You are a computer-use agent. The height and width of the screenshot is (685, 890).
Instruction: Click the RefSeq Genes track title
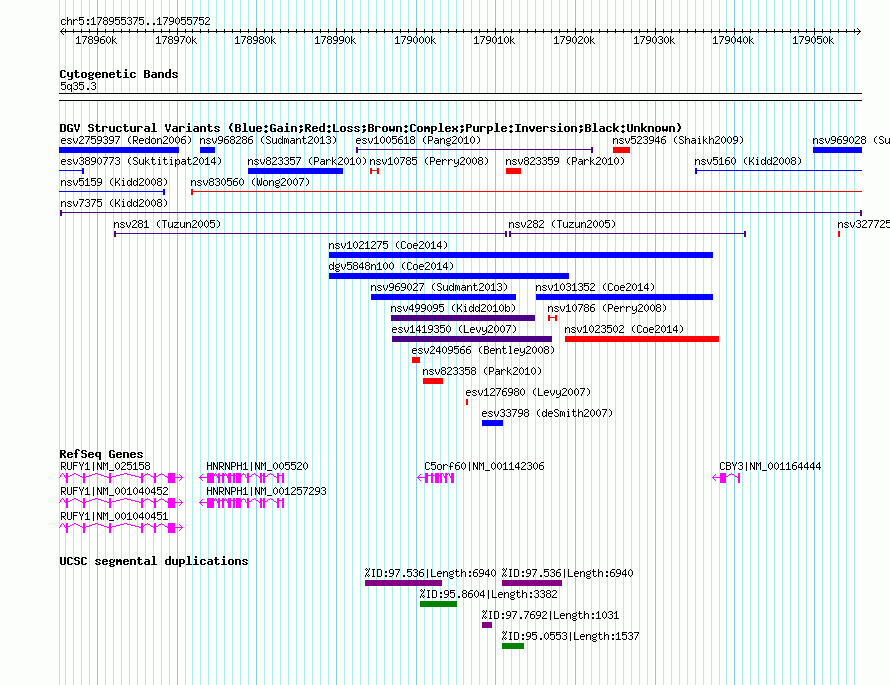pos(101,454)
